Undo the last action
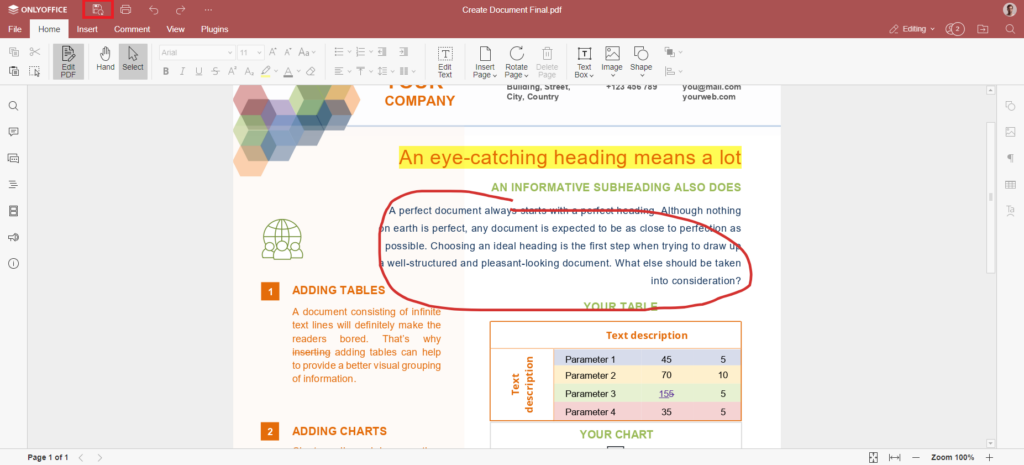This screenshot has width=1024, height=465. tap(153, 10)
